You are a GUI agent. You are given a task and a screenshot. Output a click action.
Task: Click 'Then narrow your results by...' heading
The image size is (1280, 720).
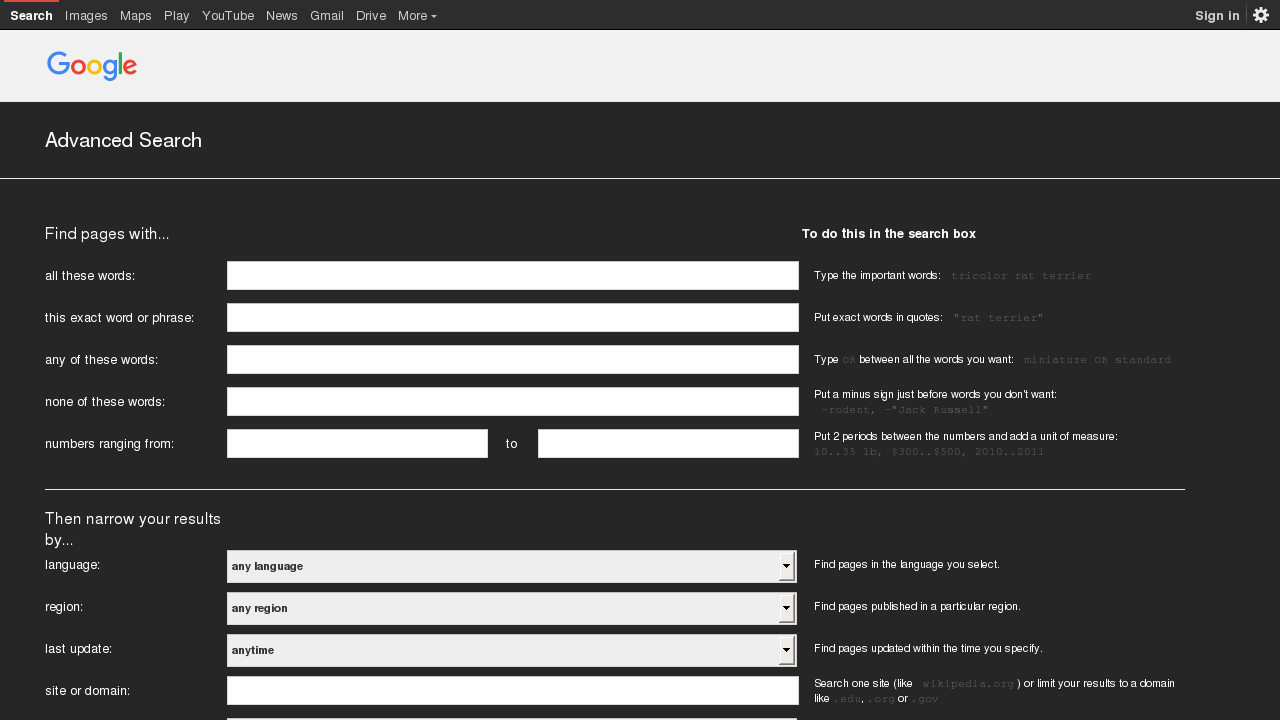coord(133,530)
